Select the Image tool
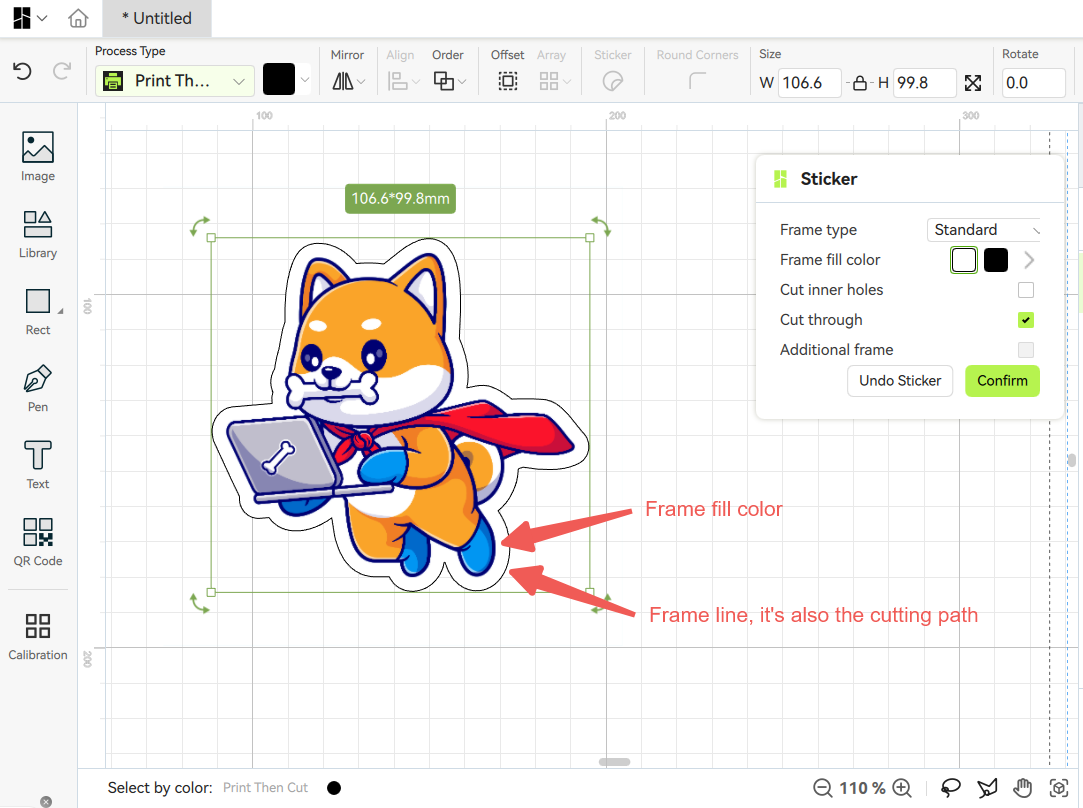 coord(38,157)
